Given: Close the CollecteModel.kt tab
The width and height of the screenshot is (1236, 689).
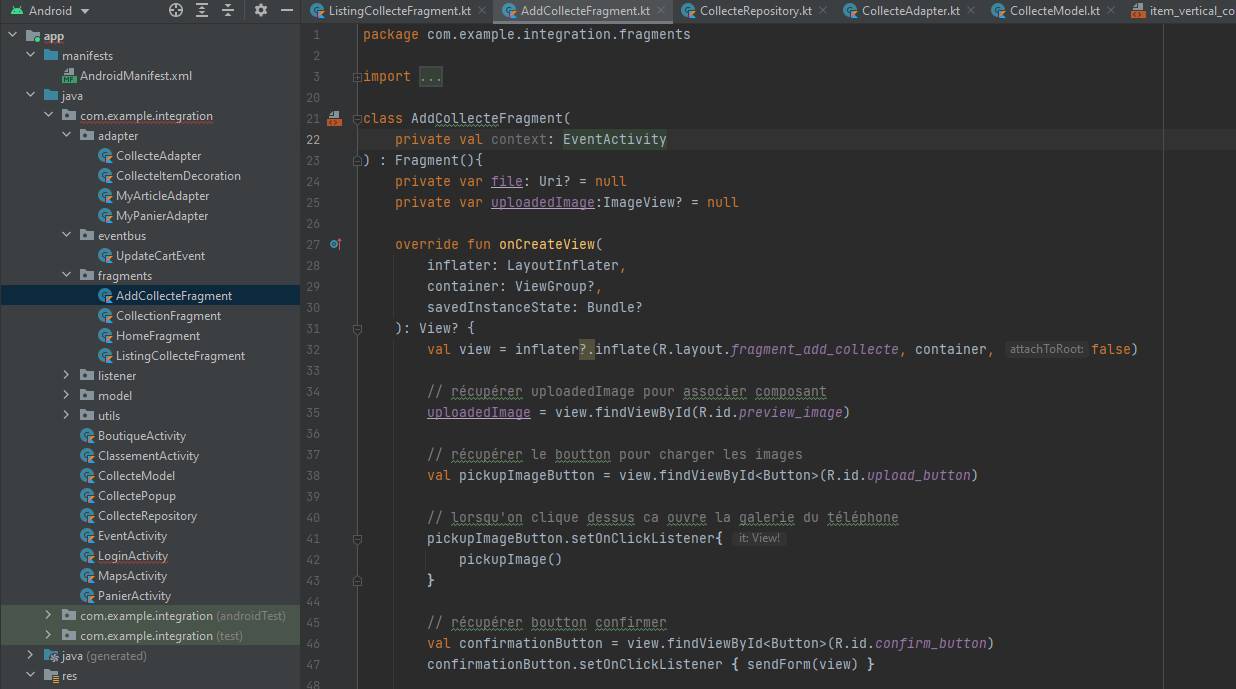Looking at the screenshot, I should (x=1113, y=11).
